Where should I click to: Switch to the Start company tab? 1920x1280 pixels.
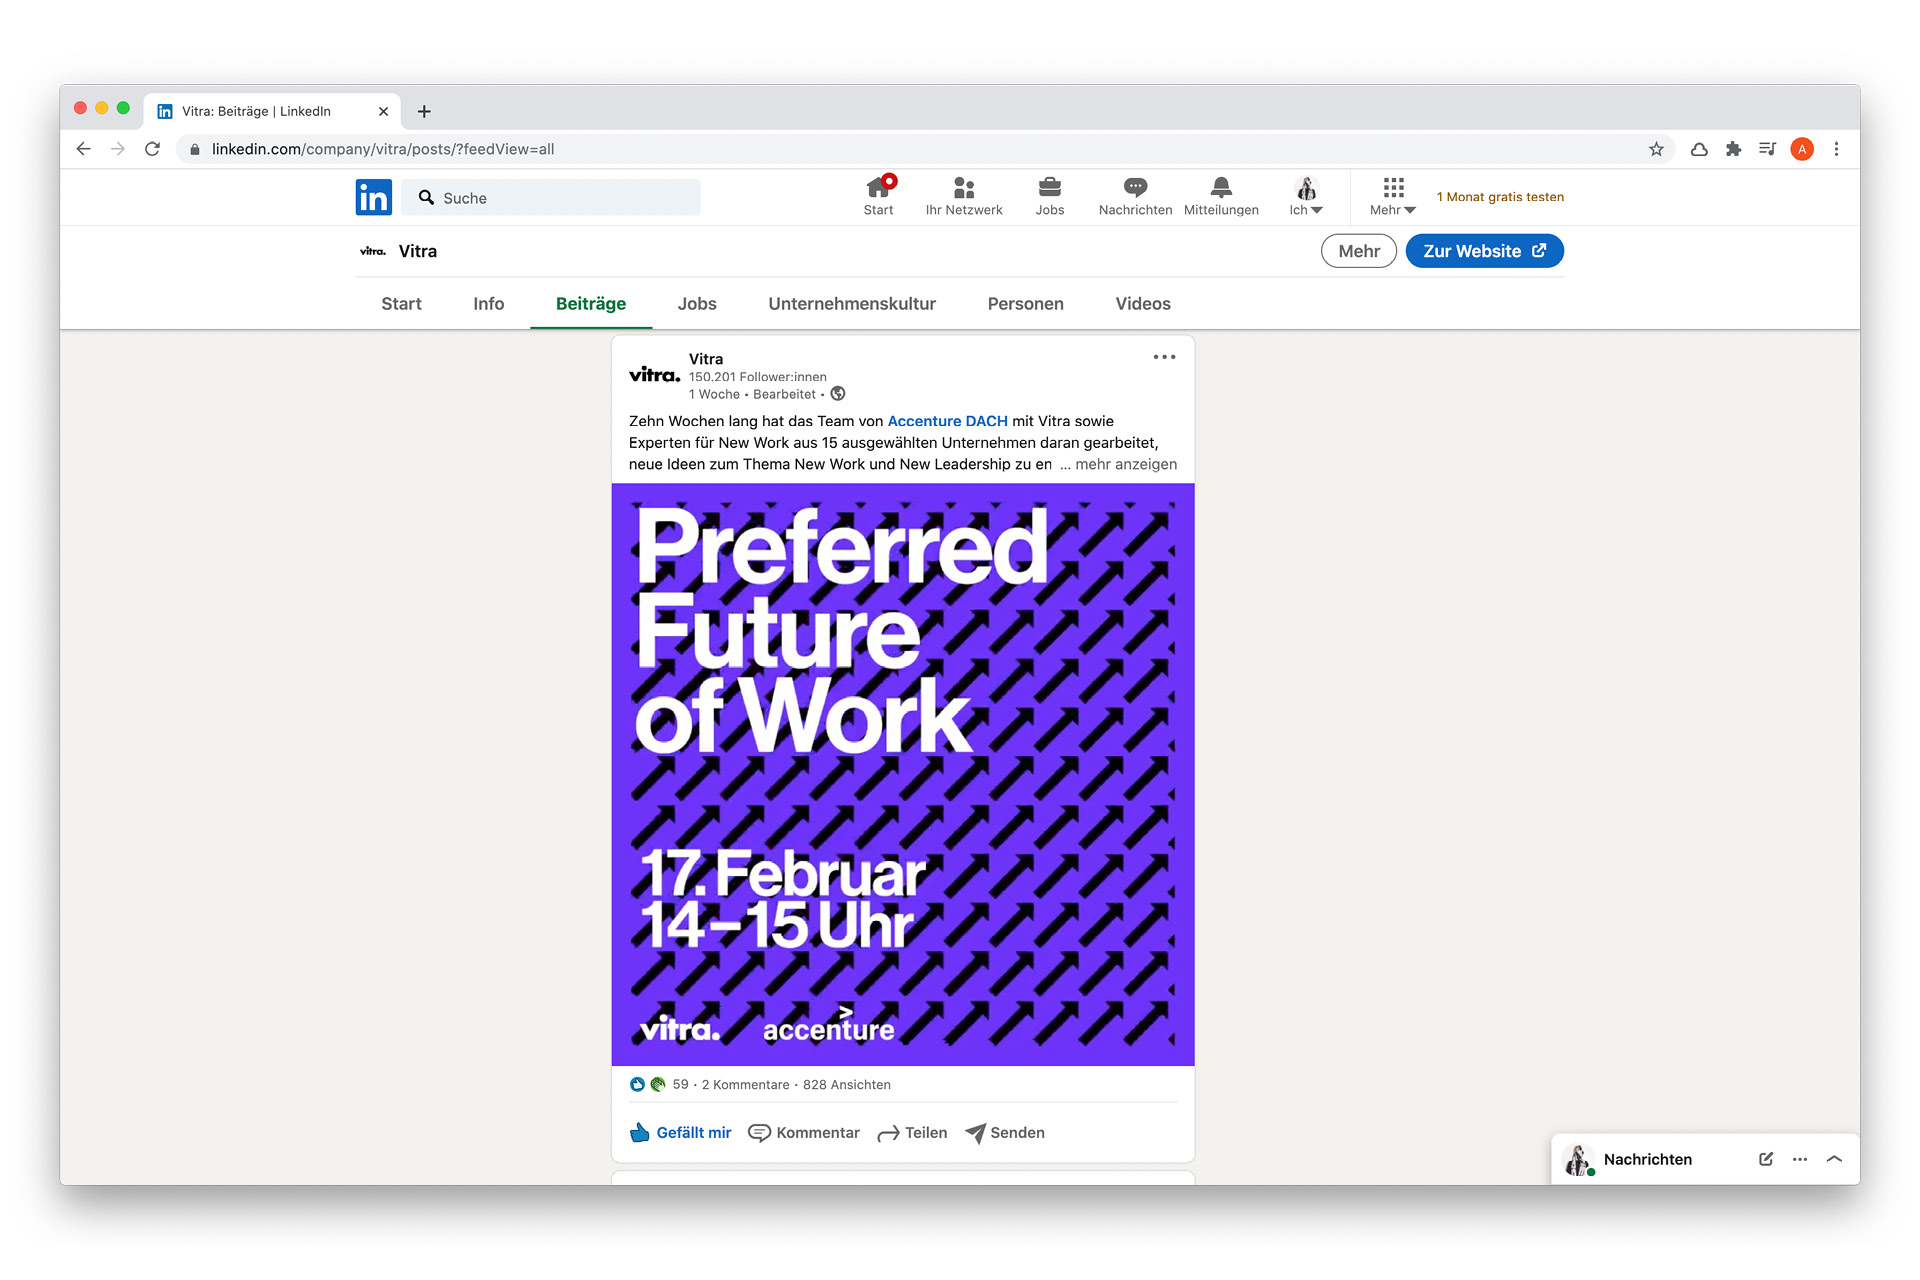pos(401,304)
